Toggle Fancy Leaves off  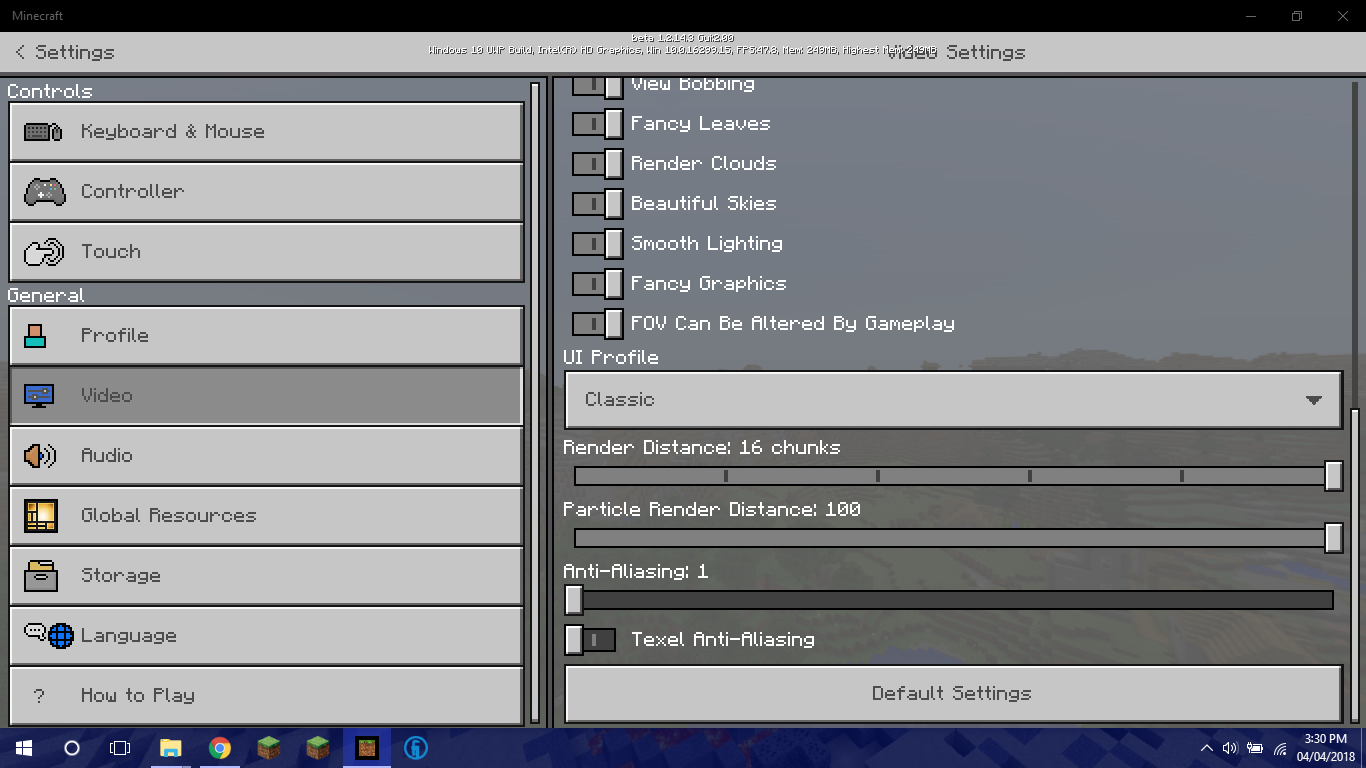pyautogui.click(x=598, y=123)
